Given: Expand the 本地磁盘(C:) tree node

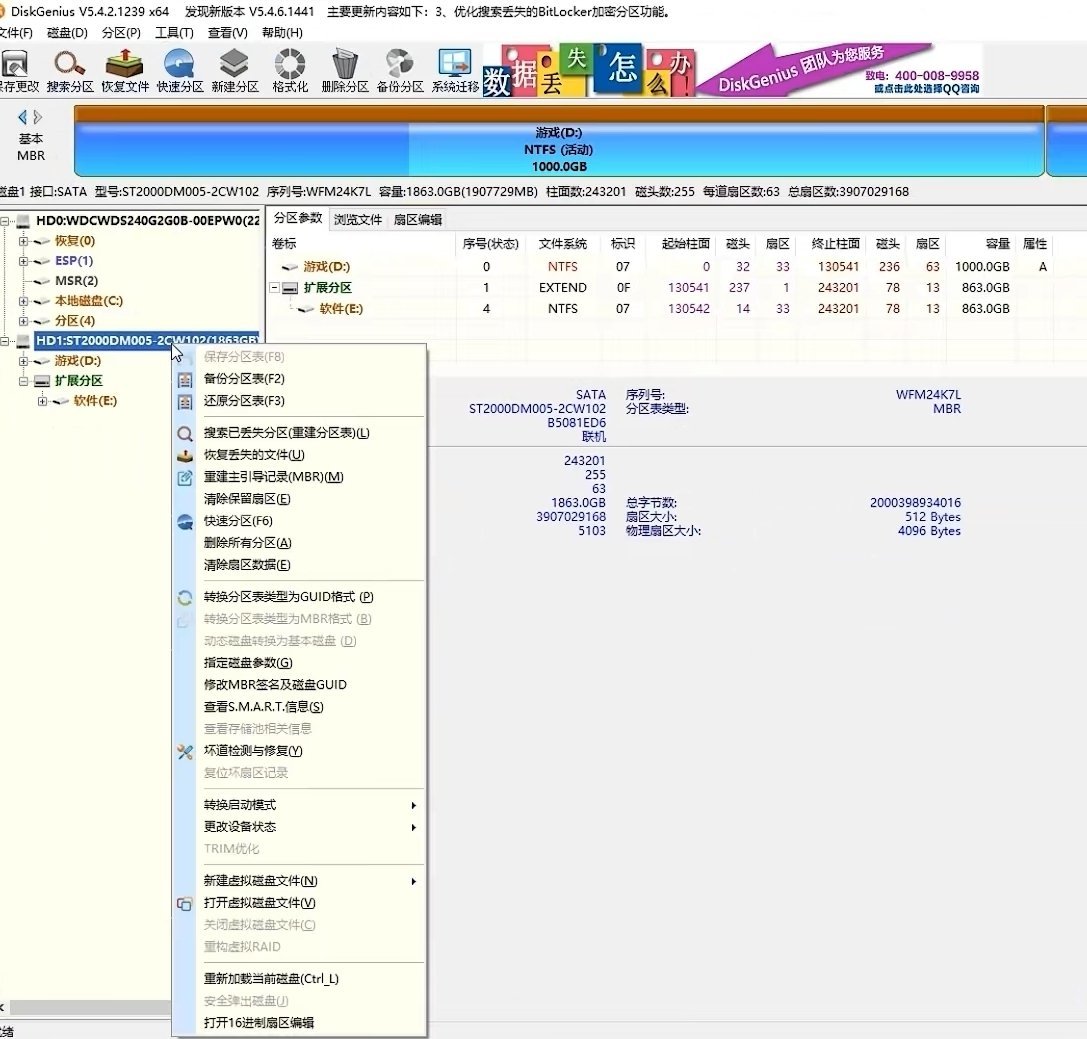Looking at the screenshot, I should click(24, 302).
